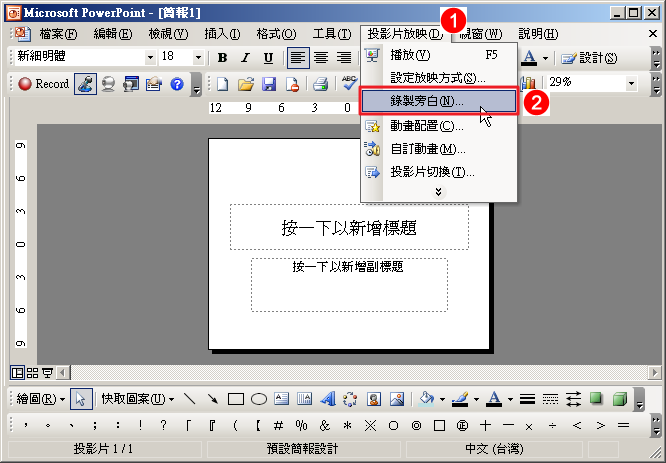This screenshot has height=463, width=666.
Task: Expand the full slideshow menu chevrons
Action: click(x=438, y=192)
